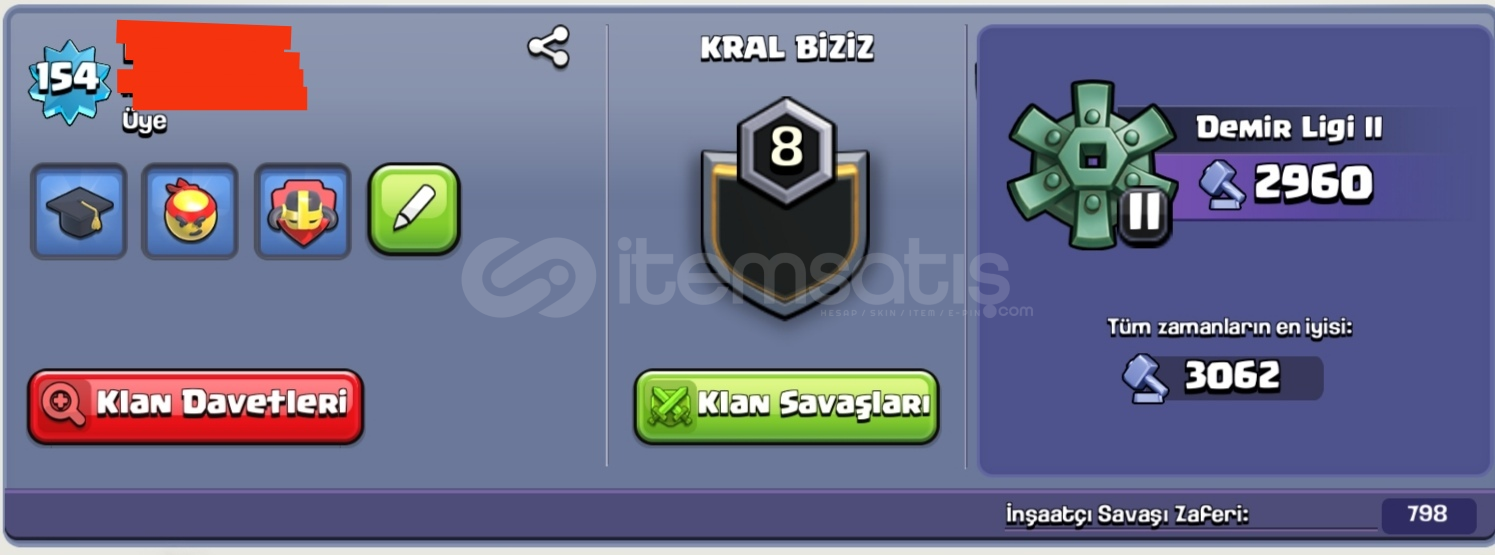Open Klan Savaşları green button
Viewport: 1495px width, 555px height.
(787, 406)
